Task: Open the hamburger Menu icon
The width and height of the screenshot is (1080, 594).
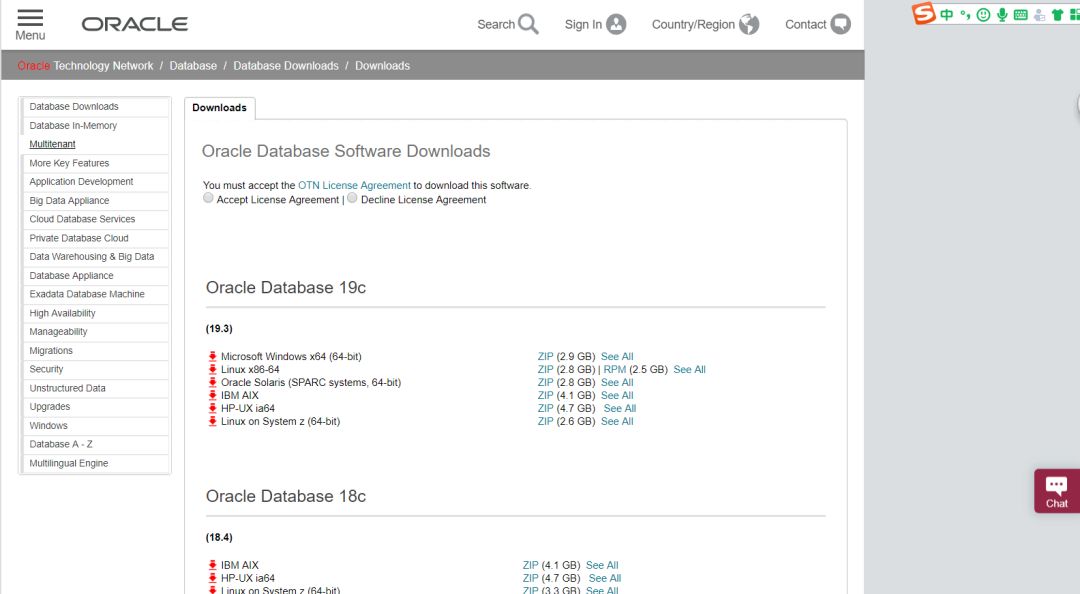Action: 30,18
